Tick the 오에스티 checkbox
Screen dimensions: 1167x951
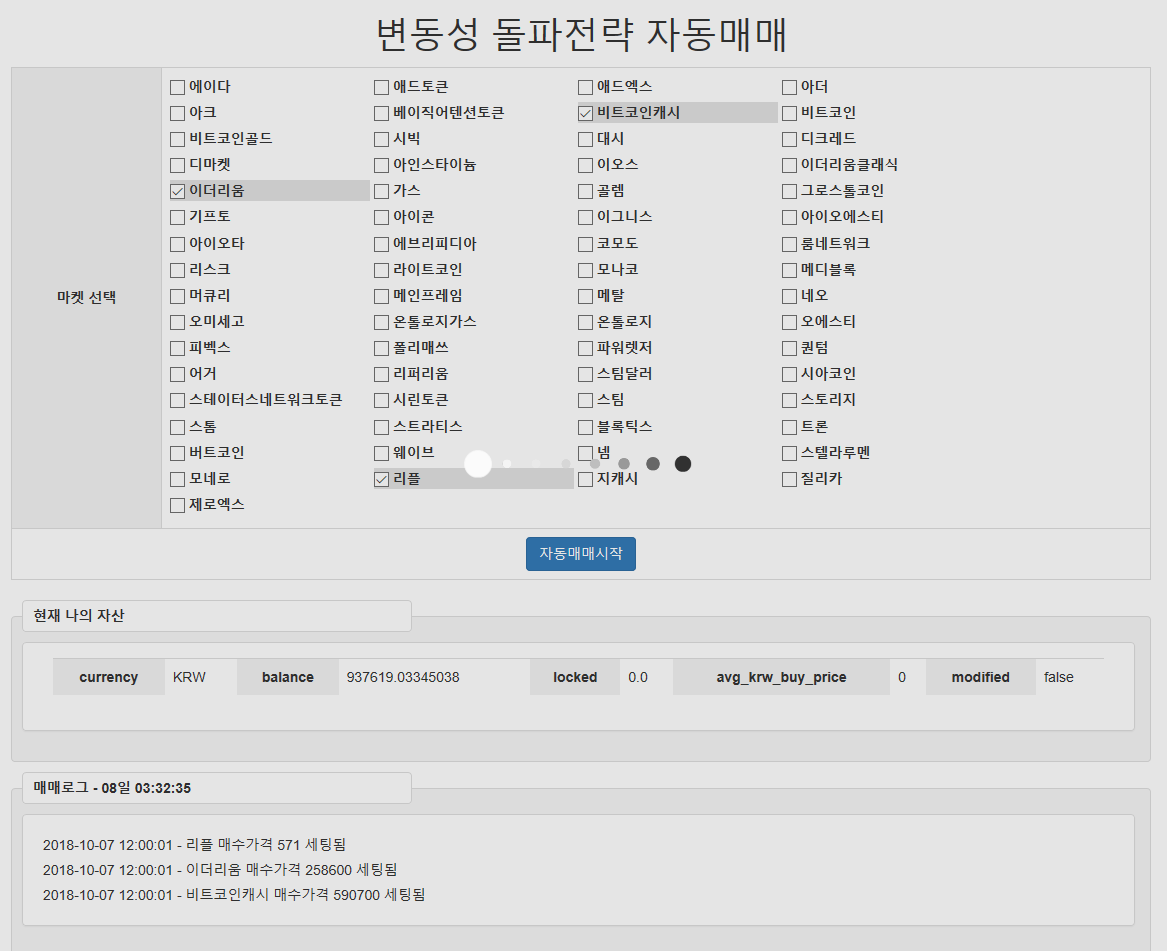point(789,322)
